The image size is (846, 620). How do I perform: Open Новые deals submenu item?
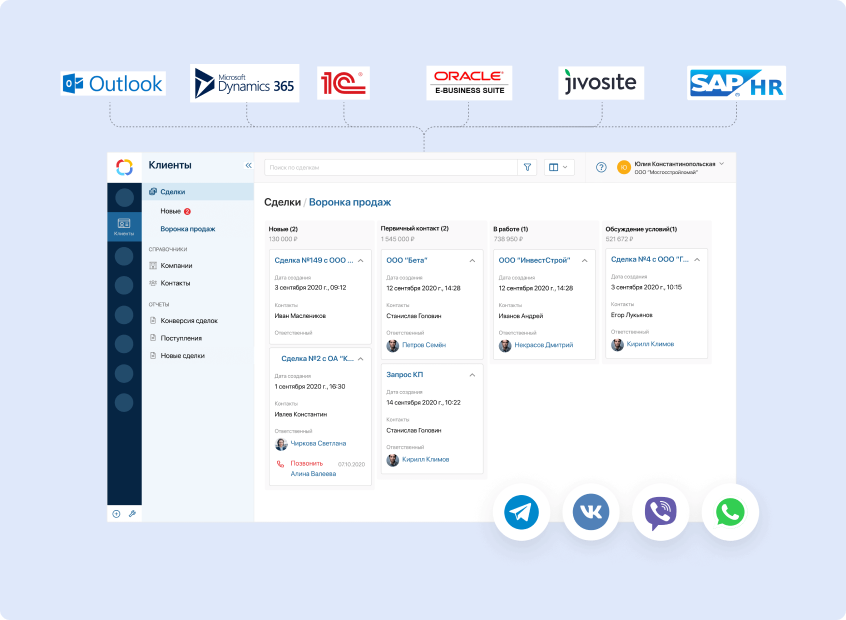point(170,211)
